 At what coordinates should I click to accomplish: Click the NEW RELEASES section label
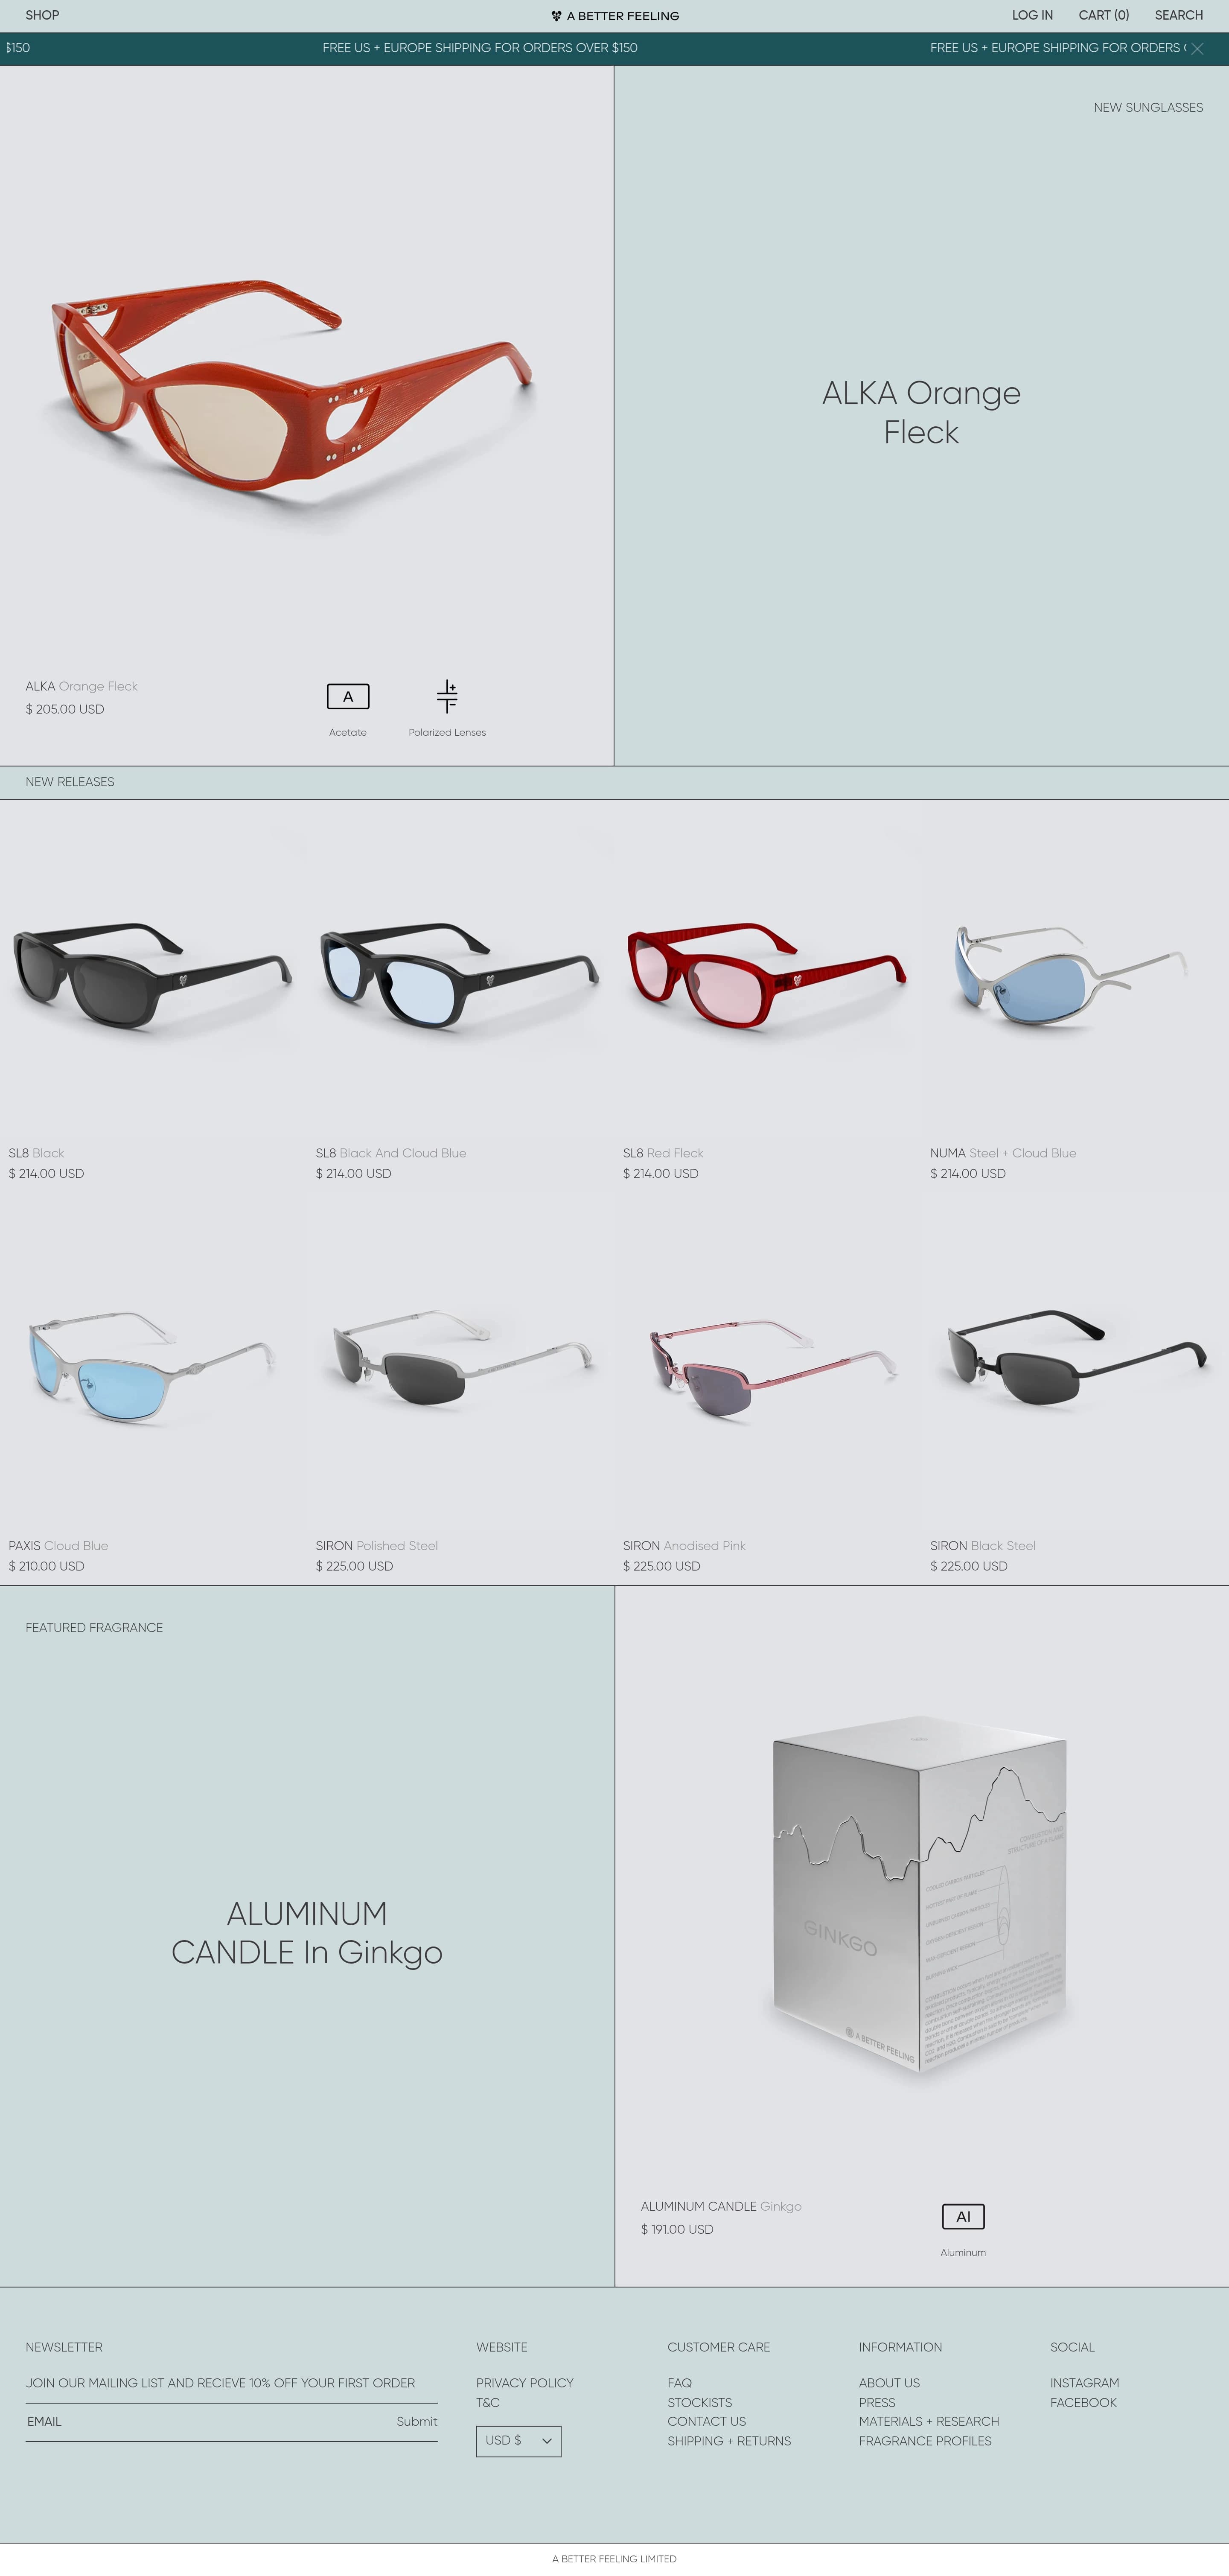click(x=70, y=782)
